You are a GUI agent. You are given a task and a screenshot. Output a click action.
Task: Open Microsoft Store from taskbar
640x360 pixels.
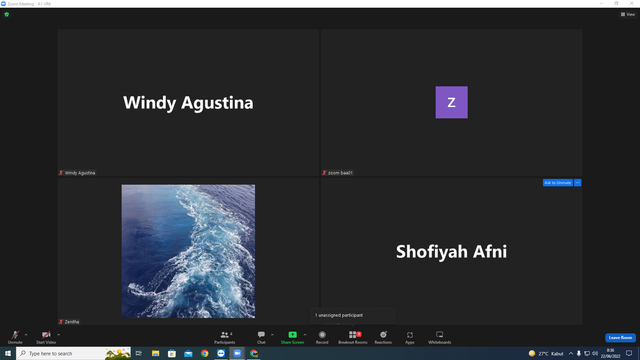tap(172, 353)
